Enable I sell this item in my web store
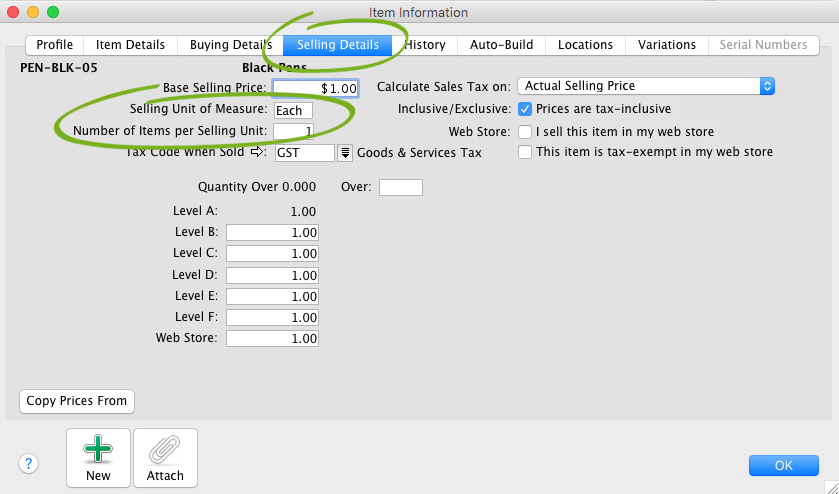This screenshot has height=494, width=839. click(x=525, y=131)
